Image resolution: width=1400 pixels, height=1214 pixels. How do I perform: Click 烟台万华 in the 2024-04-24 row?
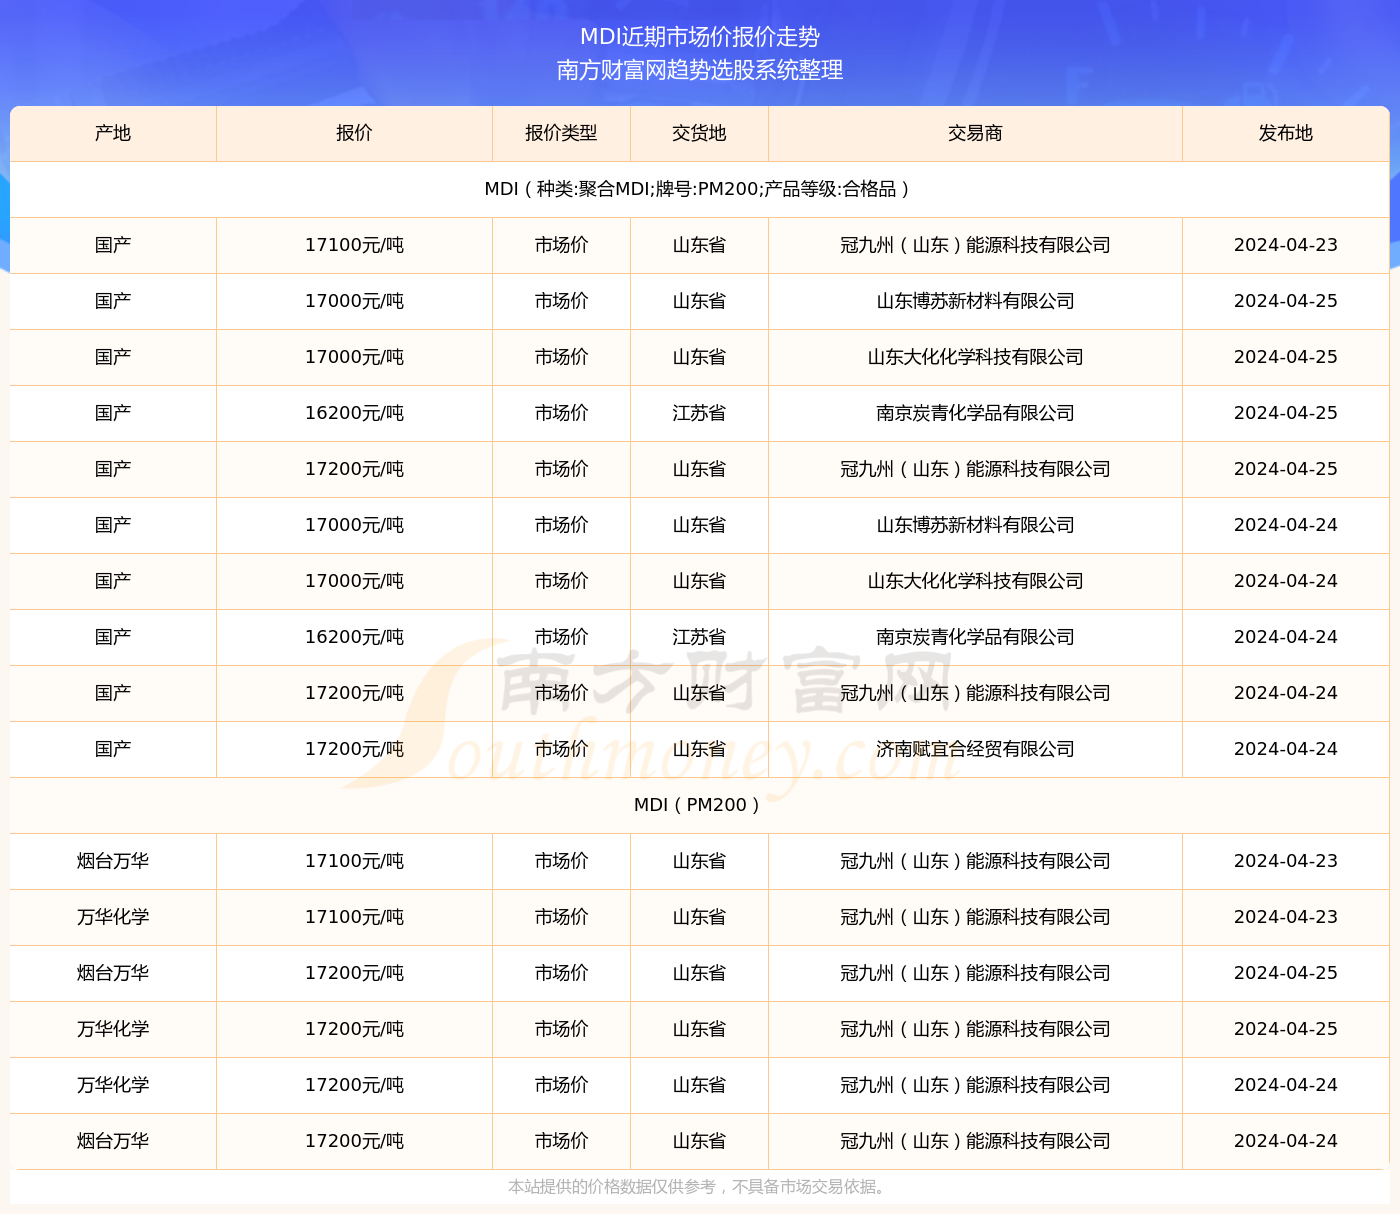[x=113, y=1141]
